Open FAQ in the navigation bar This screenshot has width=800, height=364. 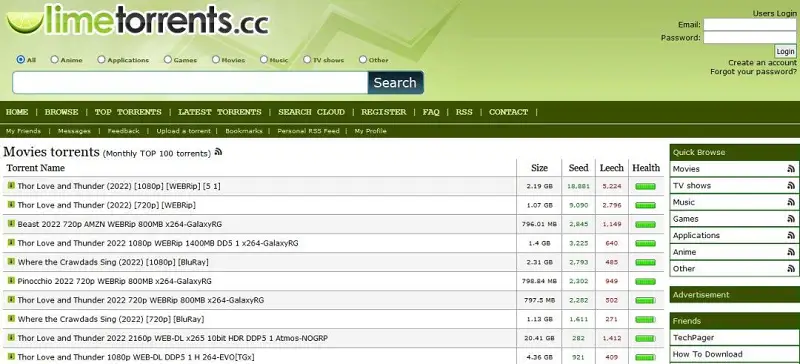click(x=431, y=112)
